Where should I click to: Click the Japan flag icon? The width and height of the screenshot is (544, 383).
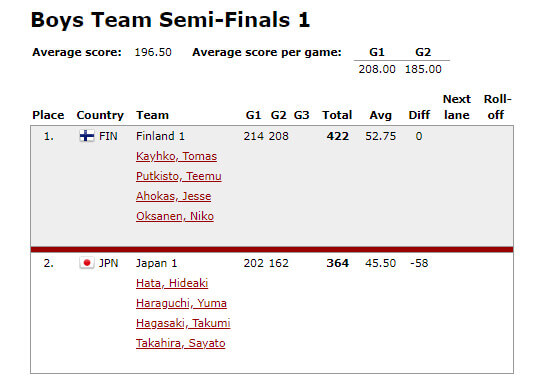tap(87, 263)
